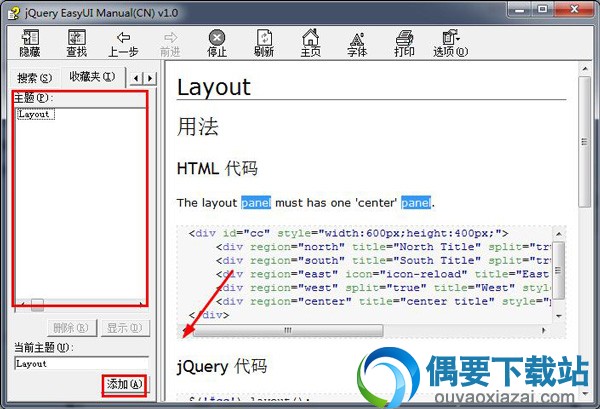Click the disabled 前进 forward arrow
The image size is (600, 409).
170,43
